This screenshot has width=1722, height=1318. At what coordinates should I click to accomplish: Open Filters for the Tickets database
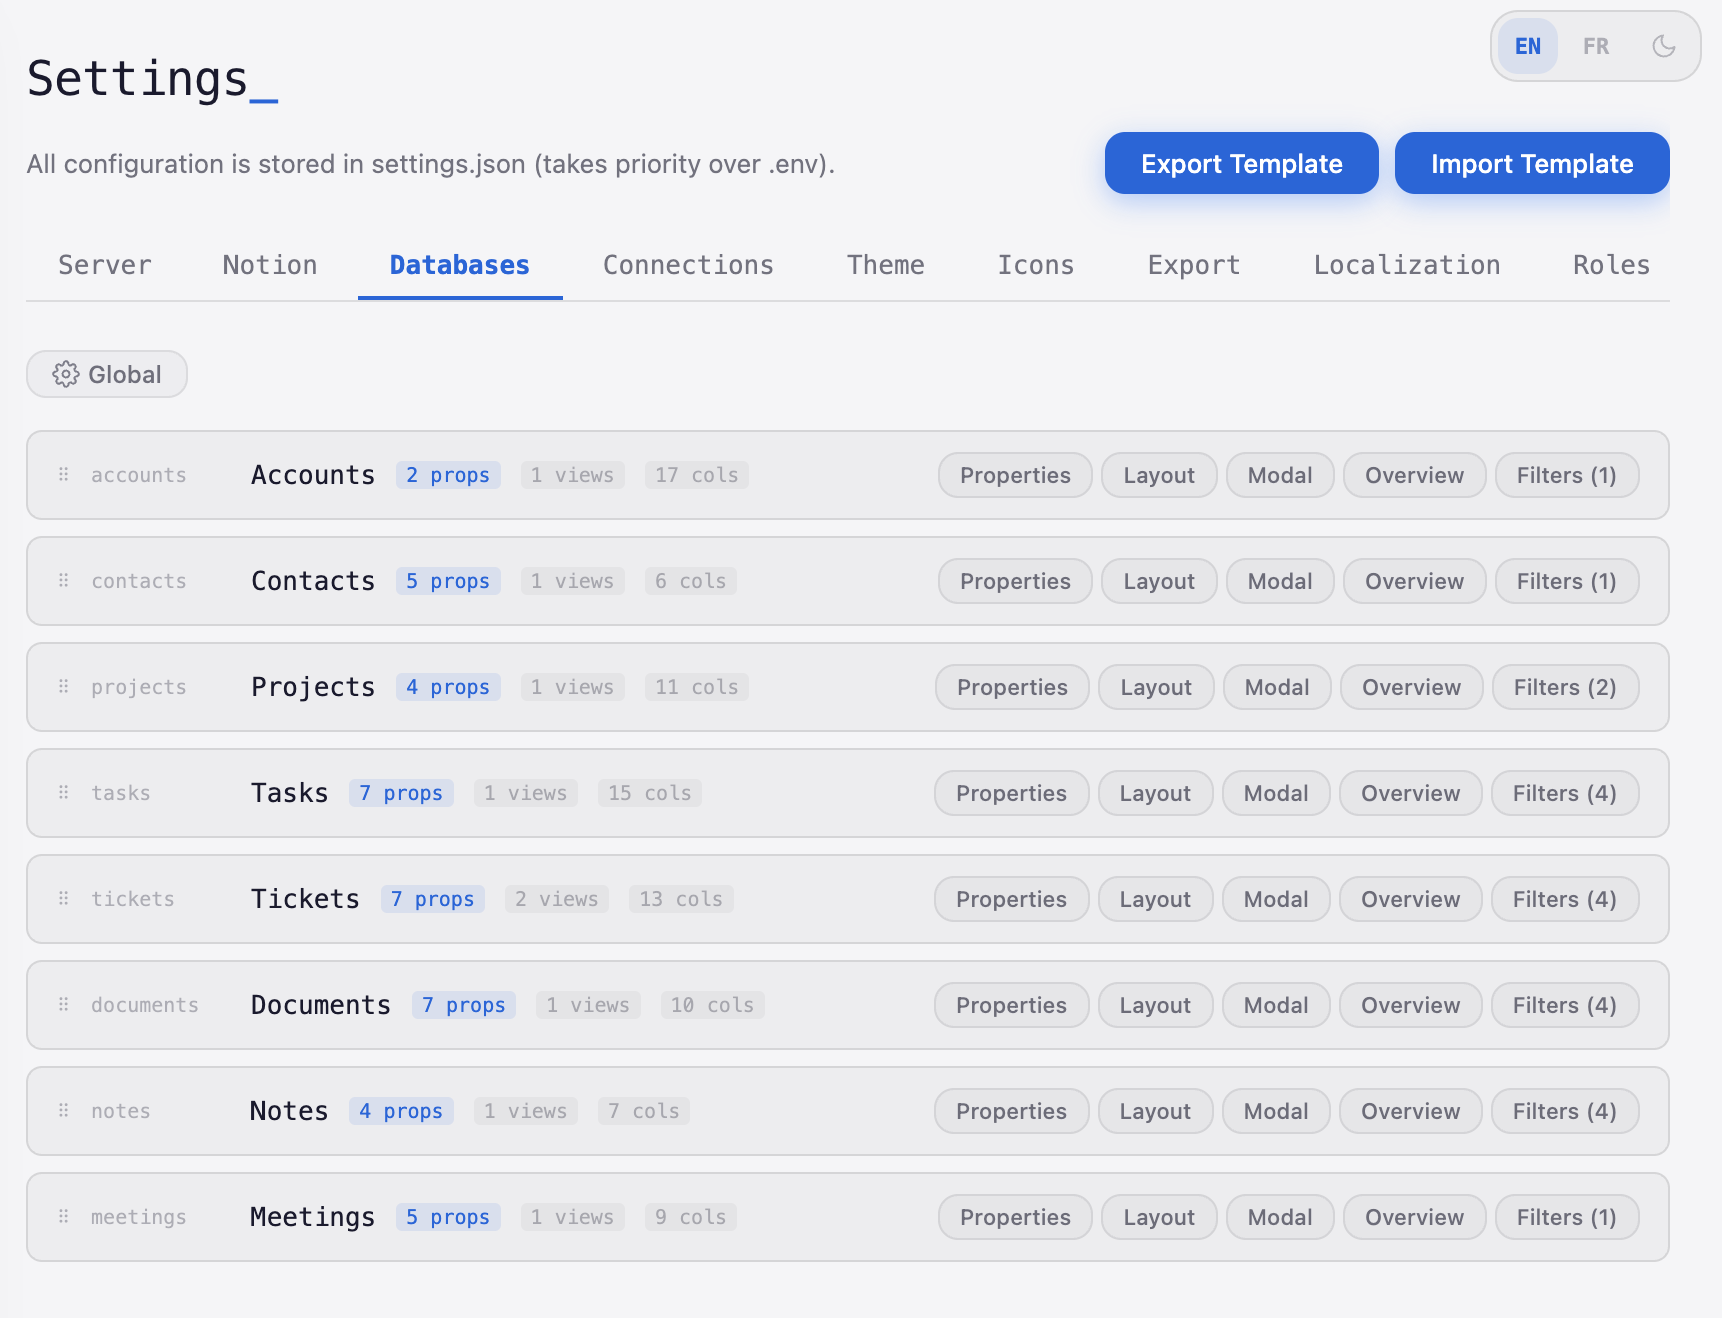pyautogui.click(x=1565, y=899)
